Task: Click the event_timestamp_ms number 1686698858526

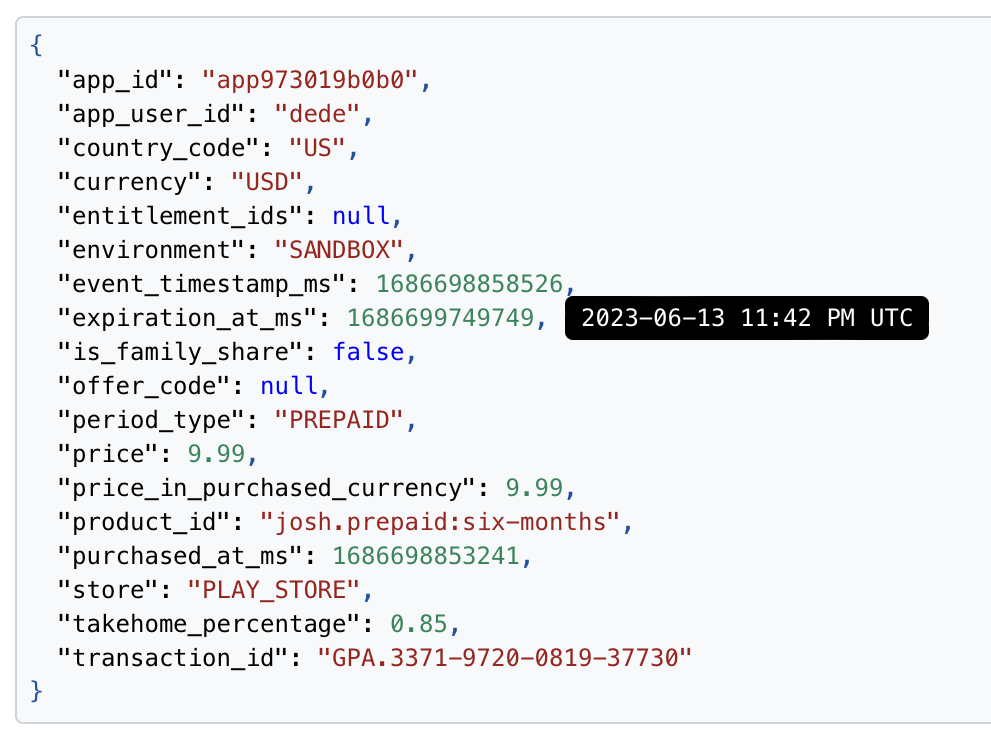Action: tap(470, 284)
